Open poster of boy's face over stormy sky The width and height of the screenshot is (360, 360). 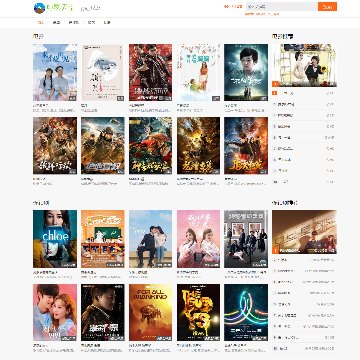coord(246,72)
